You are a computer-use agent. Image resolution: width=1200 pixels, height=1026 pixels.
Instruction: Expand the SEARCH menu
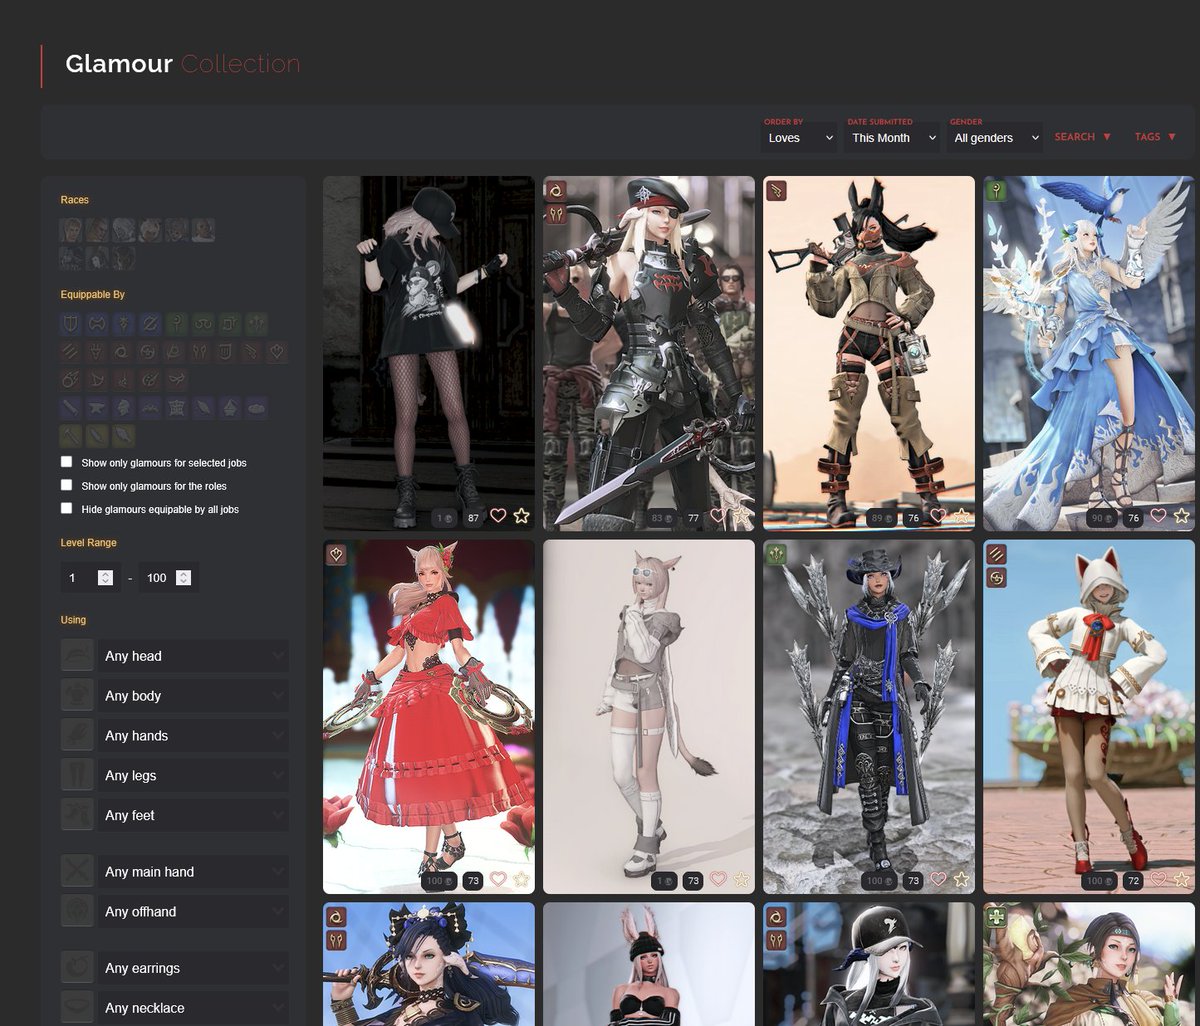click(1083, 137)
